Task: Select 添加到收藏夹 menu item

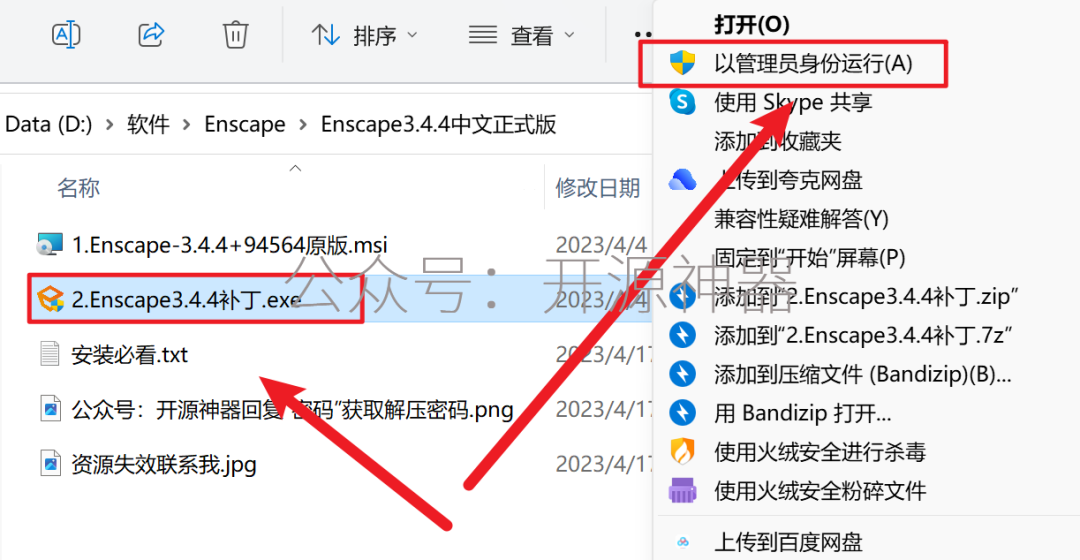Action: (x=778, y=141)
